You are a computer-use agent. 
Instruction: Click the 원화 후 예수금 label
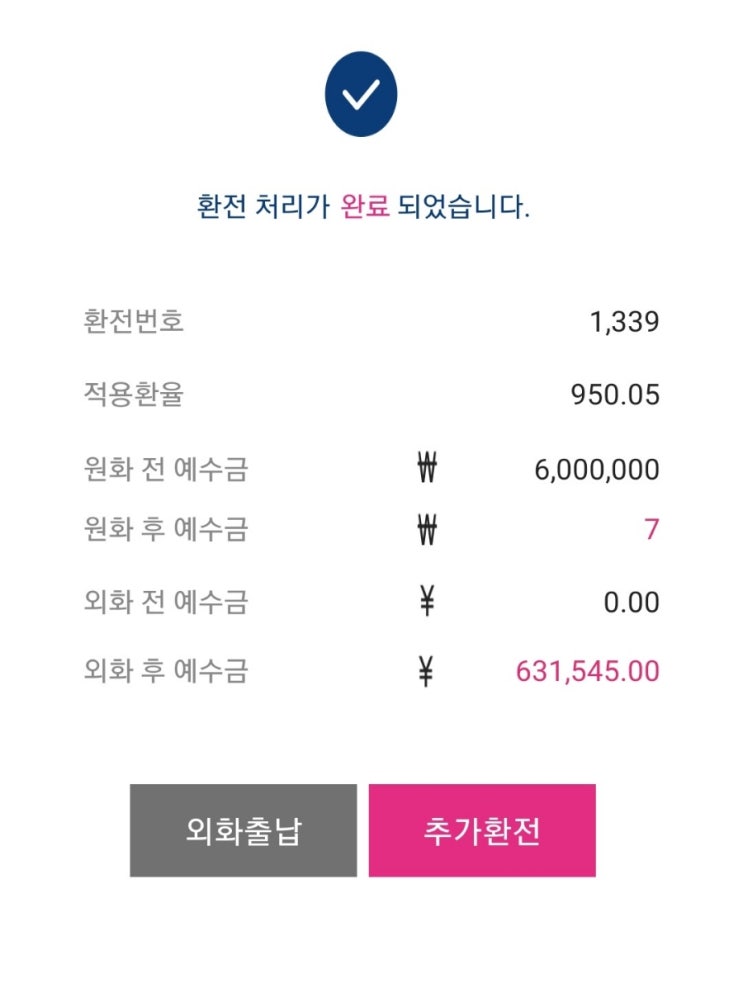[x=166, y=529]
